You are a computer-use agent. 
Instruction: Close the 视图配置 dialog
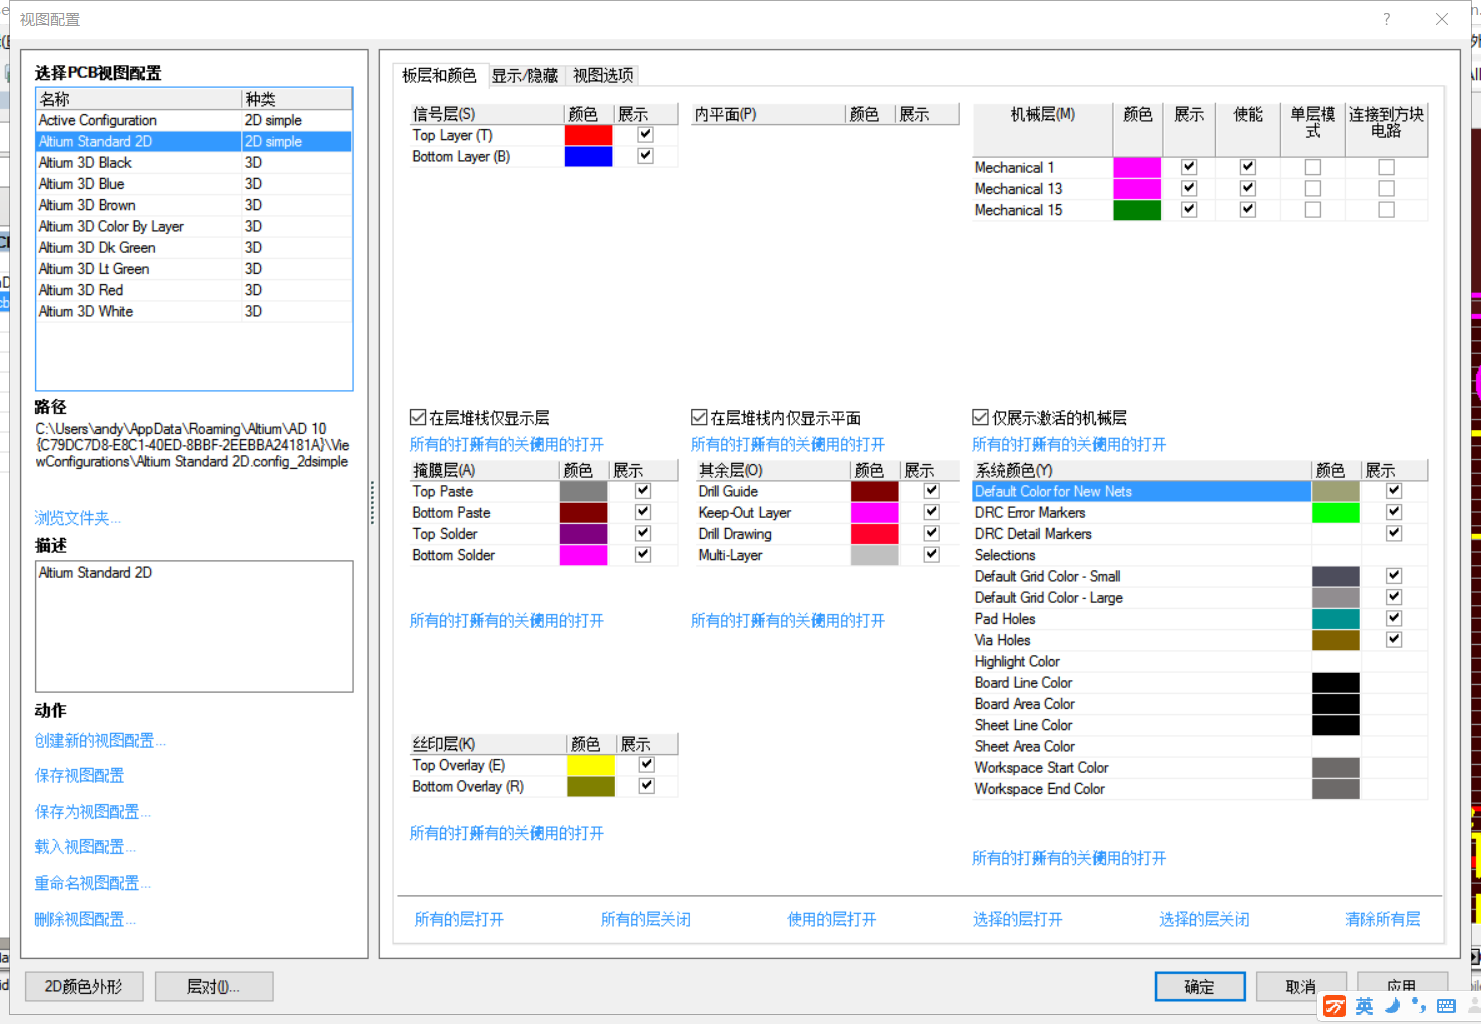1442,19
